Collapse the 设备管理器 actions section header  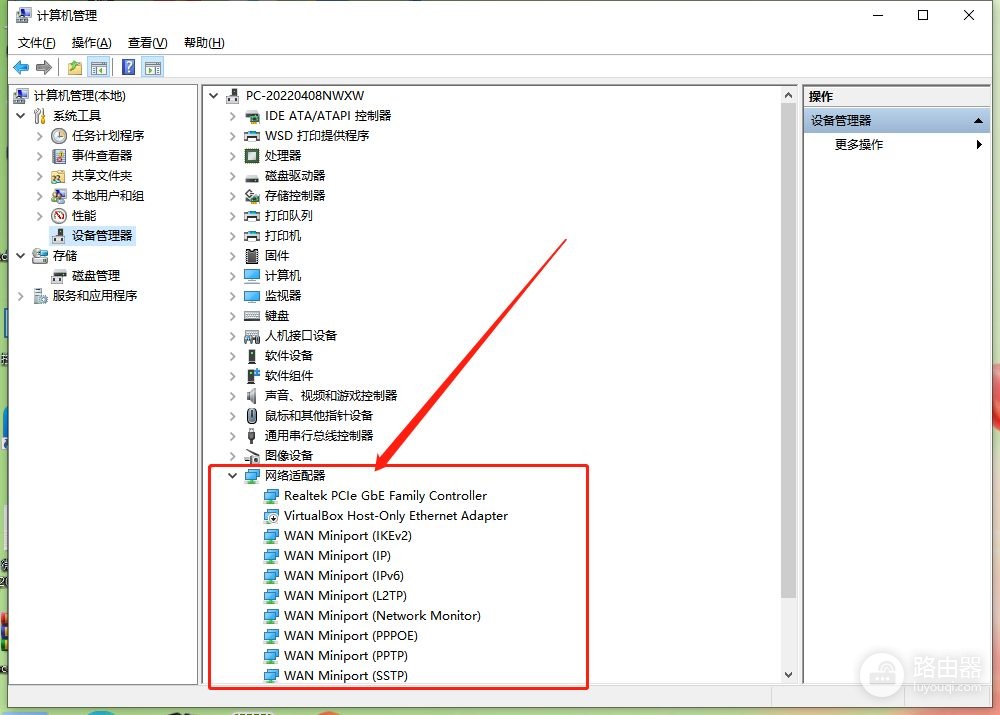point(978,121)
